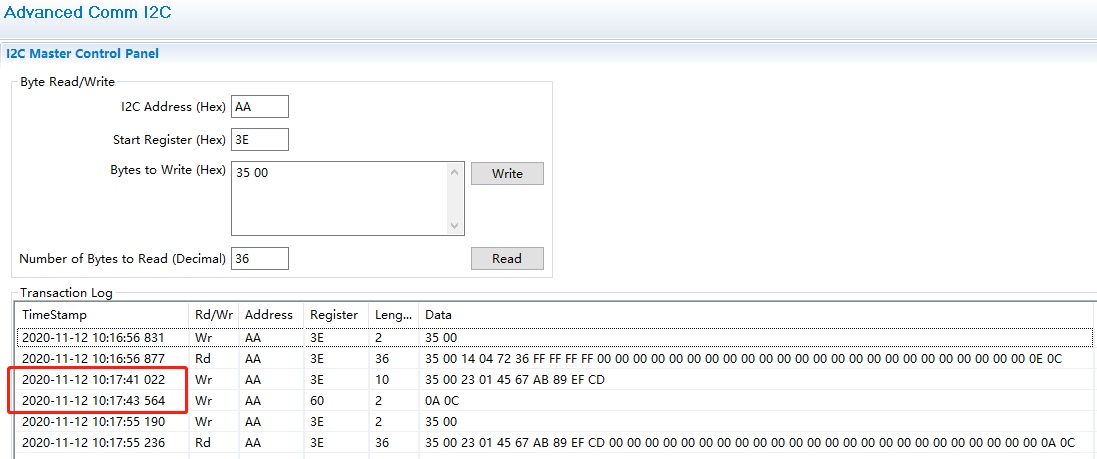Image resolution: width=1097 pixels, height=459 pixels.
Task: Edit the Start Register (Hex) field
Action: point(260,139)
